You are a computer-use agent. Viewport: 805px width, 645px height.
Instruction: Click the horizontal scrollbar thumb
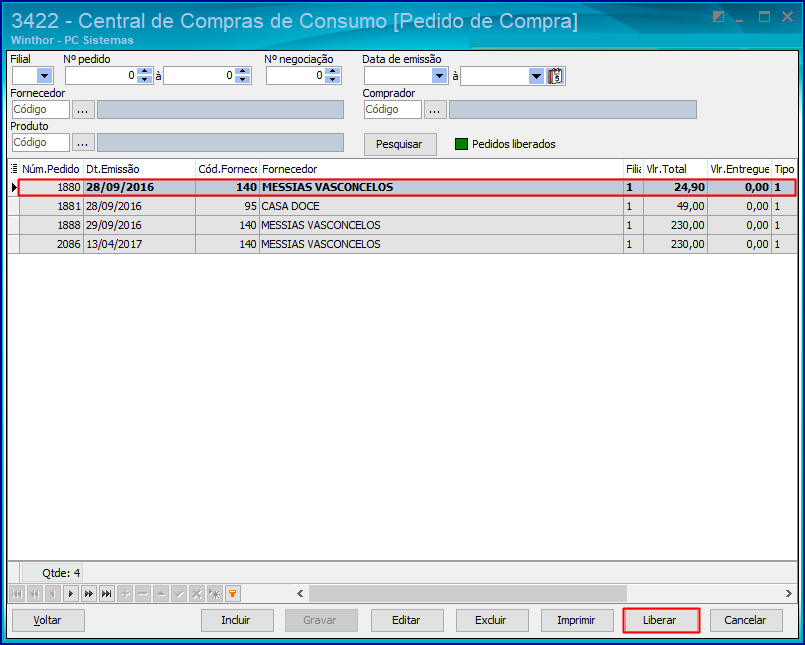(x=467, y=594)
